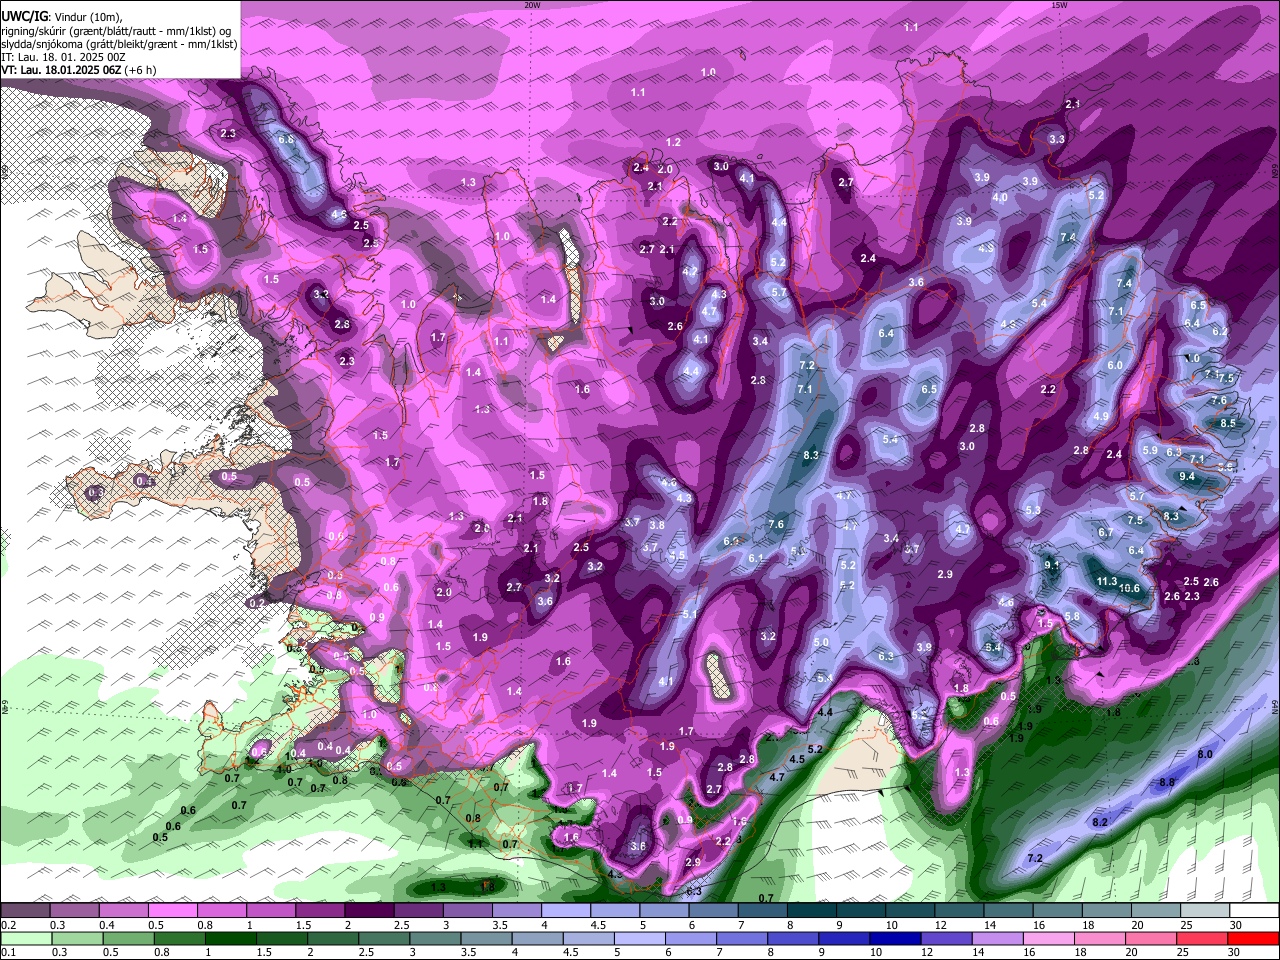
Task: Click the 6.8 value on the northwest peninsula
Action: coord(286,139)
